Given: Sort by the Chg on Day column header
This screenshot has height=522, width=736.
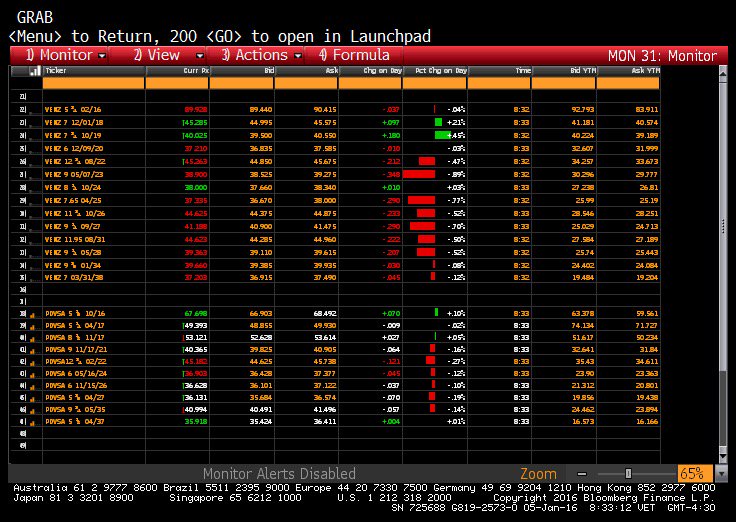Looking at the screenshot, I should [370, 71].
